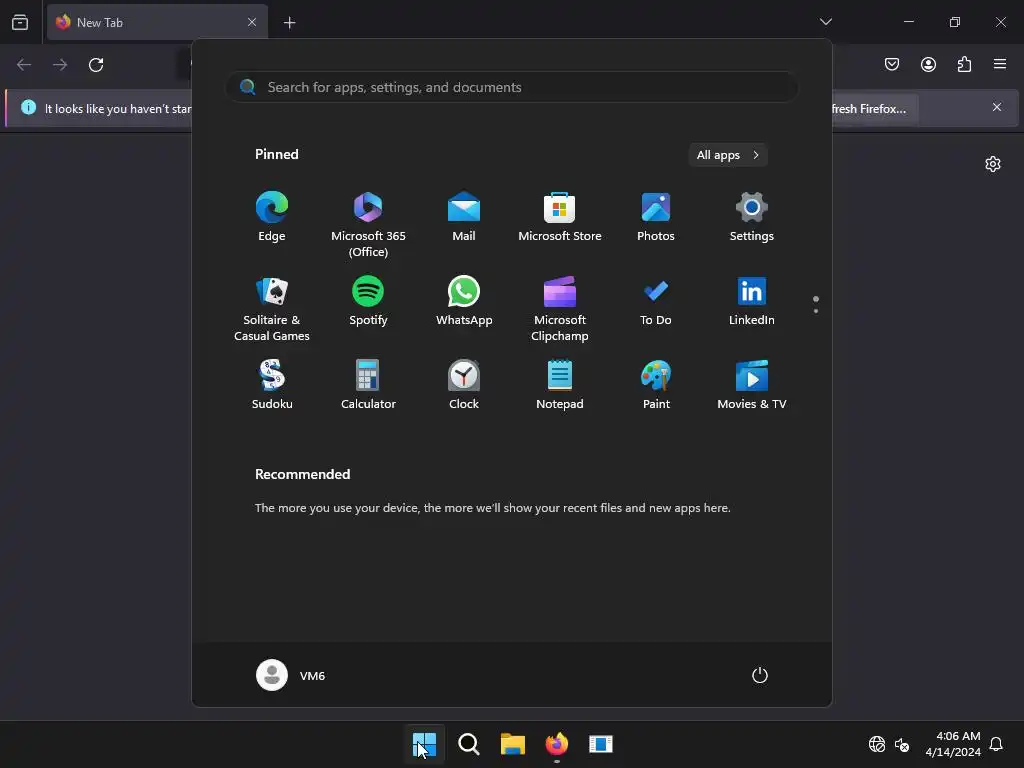
Task: Launch Notepad
Action: tap(560, 385)
